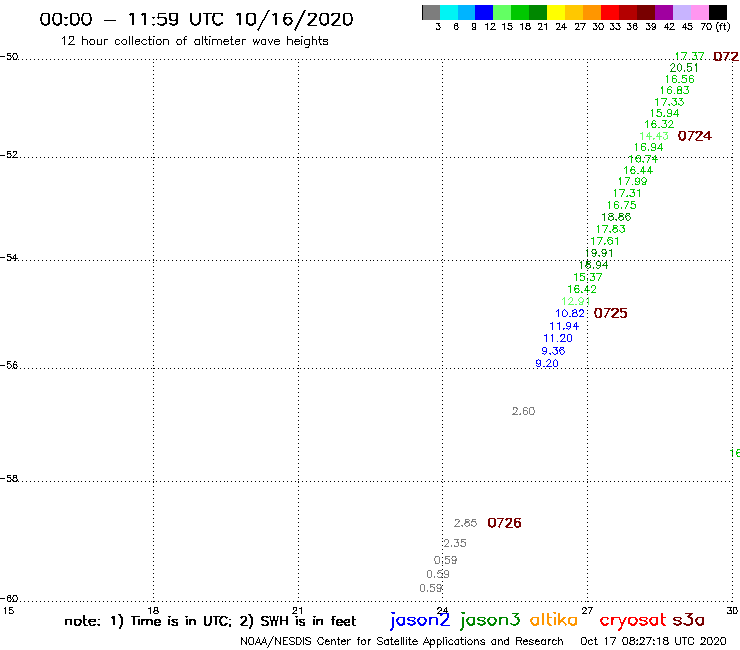Click the blue reading 9.36

[x=553, y=351]
